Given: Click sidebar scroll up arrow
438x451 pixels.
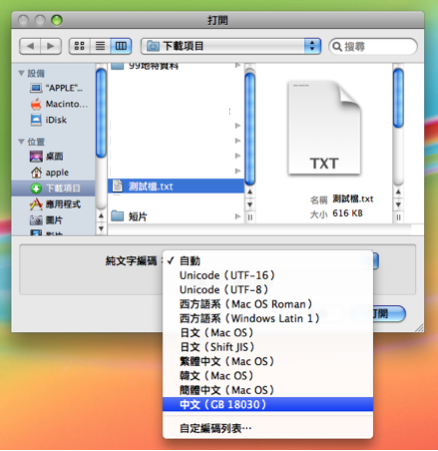Looking at the screenshot, I should click(x=101, y=216).
